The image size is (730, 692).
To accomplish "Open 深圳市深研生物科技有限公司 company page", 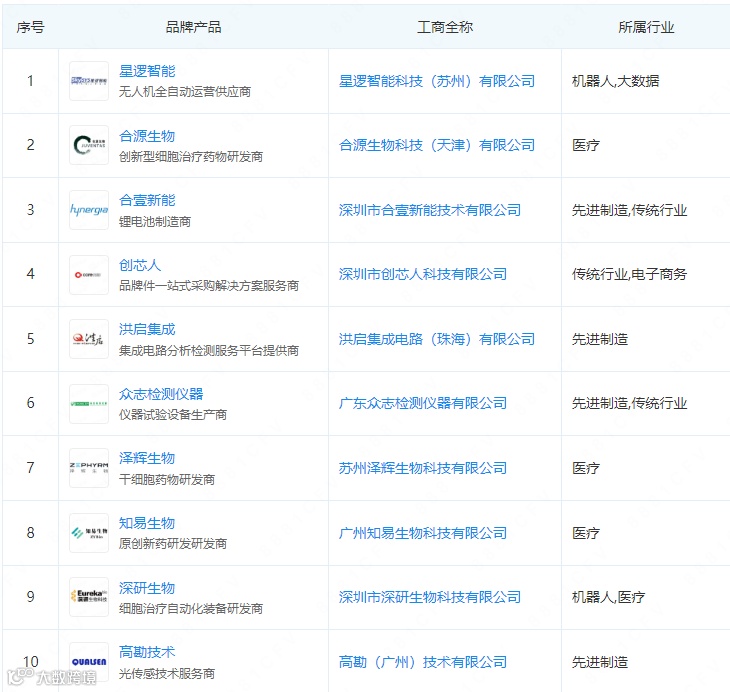I will [430, 597].
